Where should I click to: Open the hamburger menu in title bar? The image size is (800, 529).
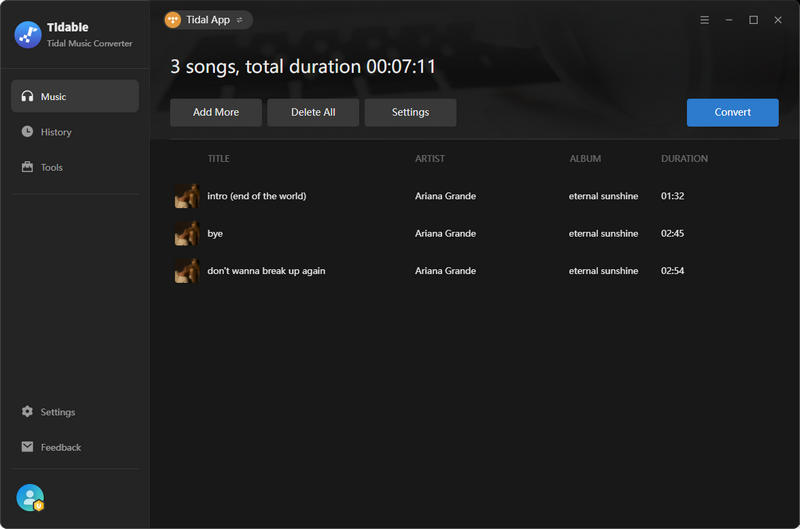coord(705,20)
